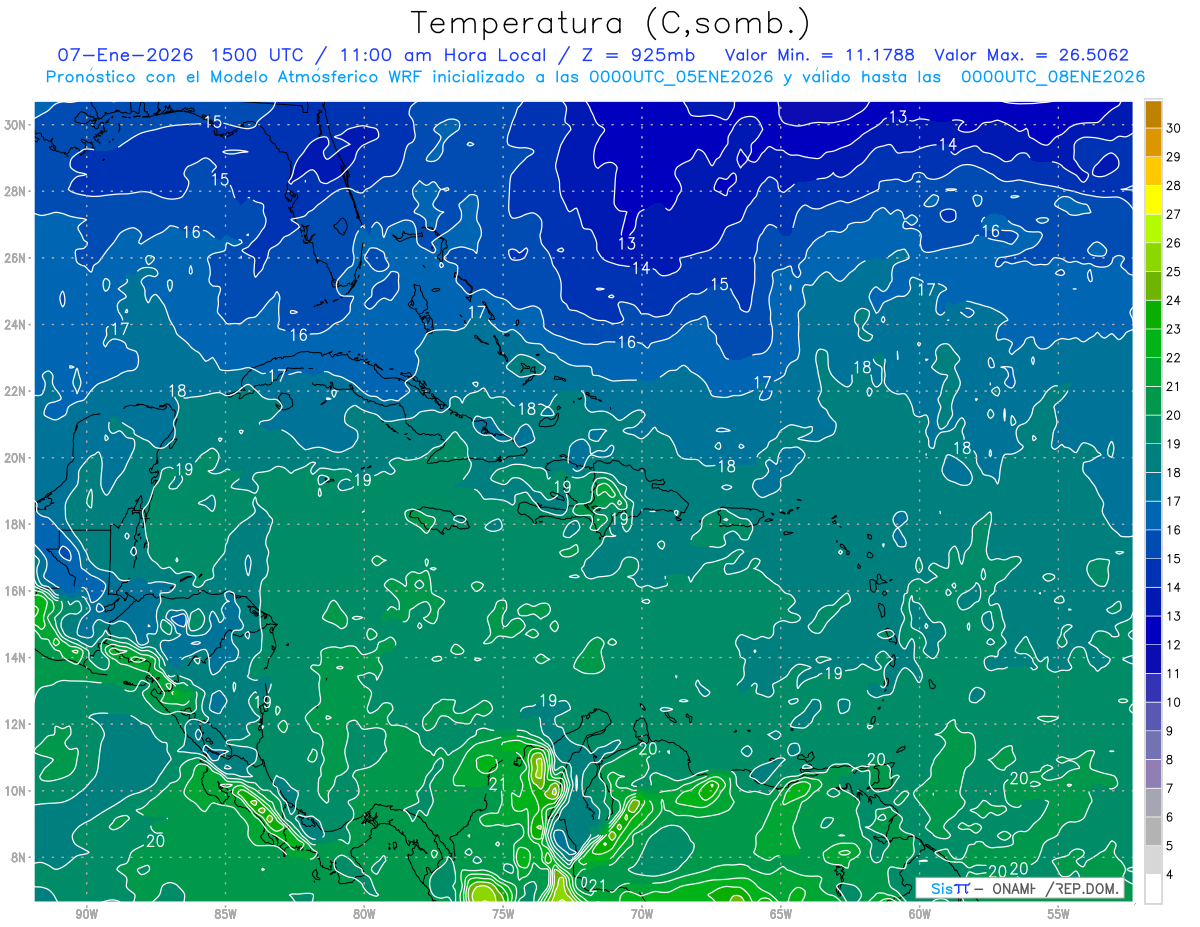
Task: Click the brown color bar segment above 30
Action: [x=1153, y=113]
